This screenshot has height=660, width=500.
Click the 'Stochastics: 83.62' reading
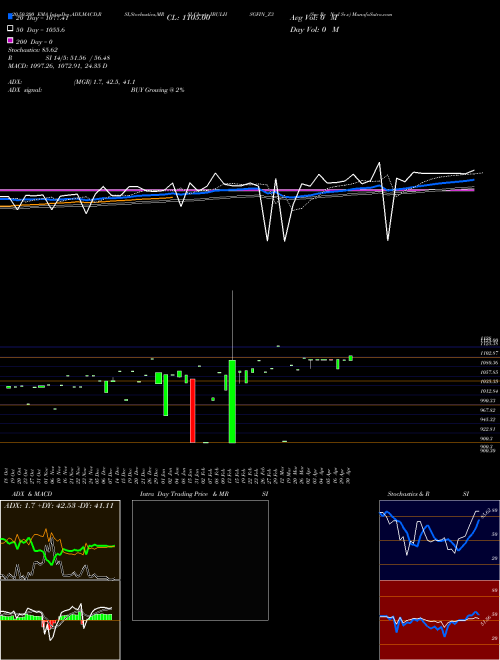tap(33, 50)
